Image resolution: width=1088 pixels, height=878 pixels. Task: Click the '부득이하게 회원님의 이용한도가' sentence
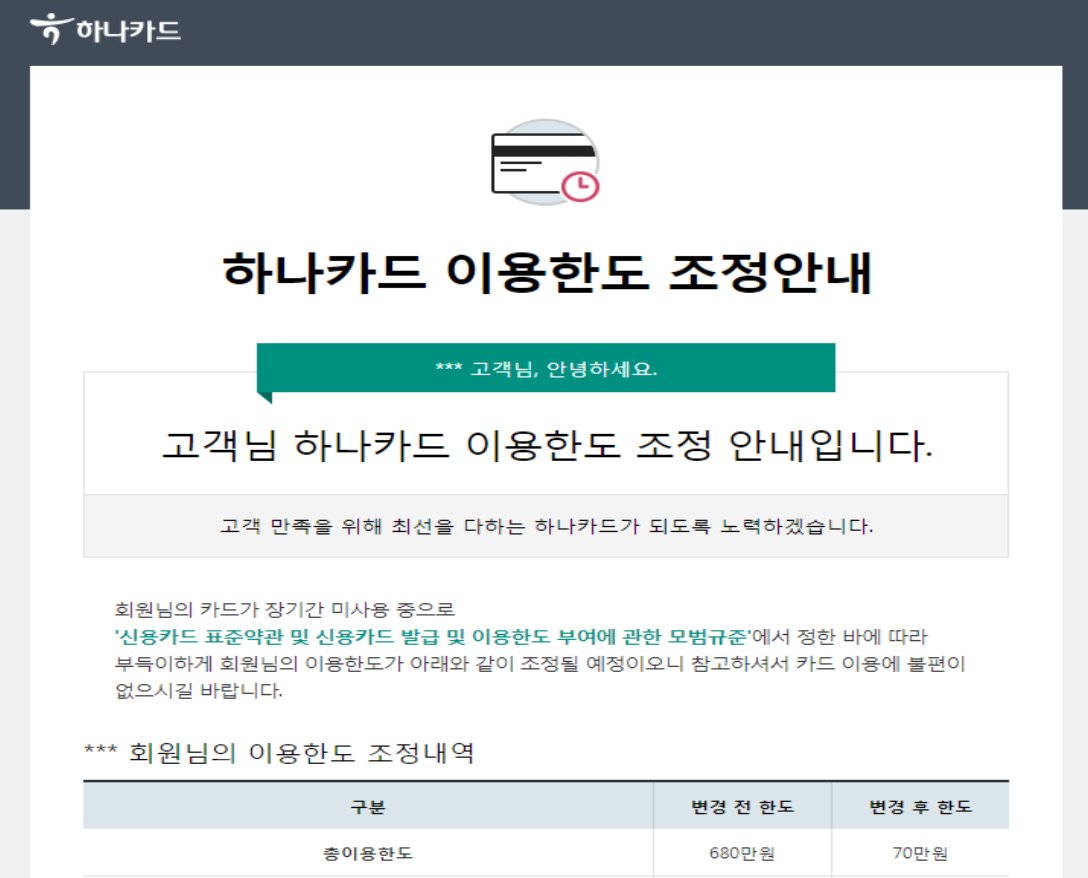pos(540,664)
